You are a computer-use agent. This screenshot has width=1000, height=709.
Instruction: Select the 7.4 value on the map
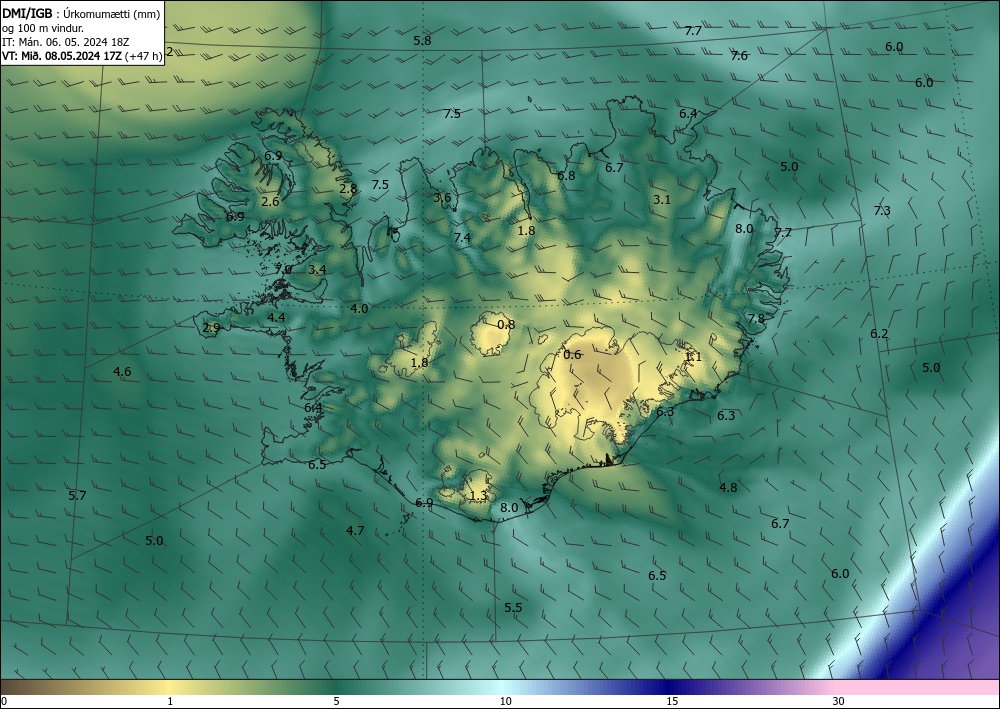462,237
